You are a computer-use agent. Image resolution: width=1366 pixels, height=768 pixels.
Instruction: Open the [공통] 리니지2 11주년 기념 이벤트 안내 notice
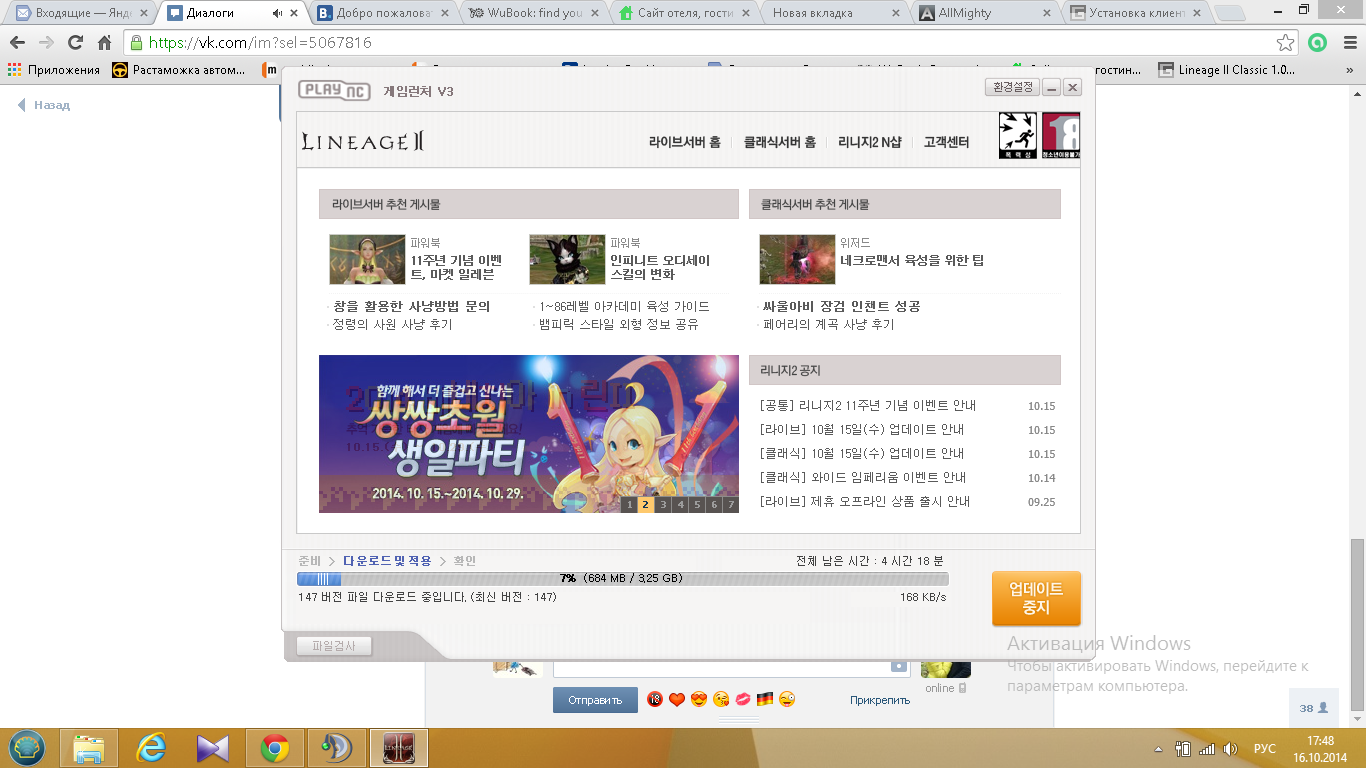[x=868, y=406]
